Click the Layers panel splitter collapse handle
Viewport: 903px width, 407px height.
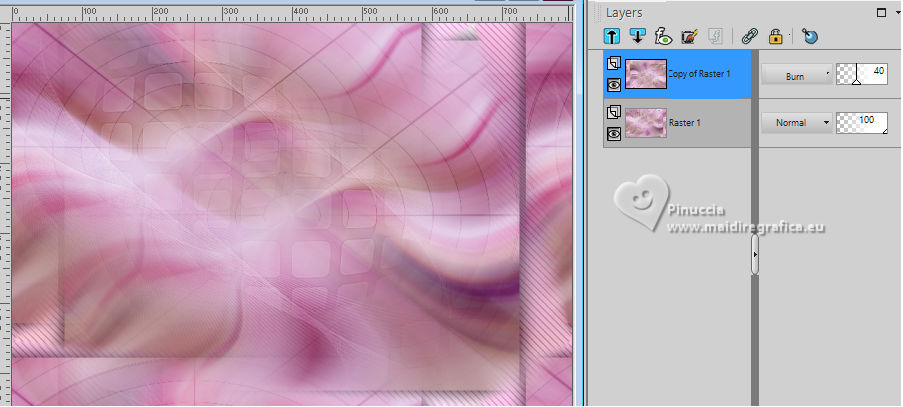[x=754, y=254]
